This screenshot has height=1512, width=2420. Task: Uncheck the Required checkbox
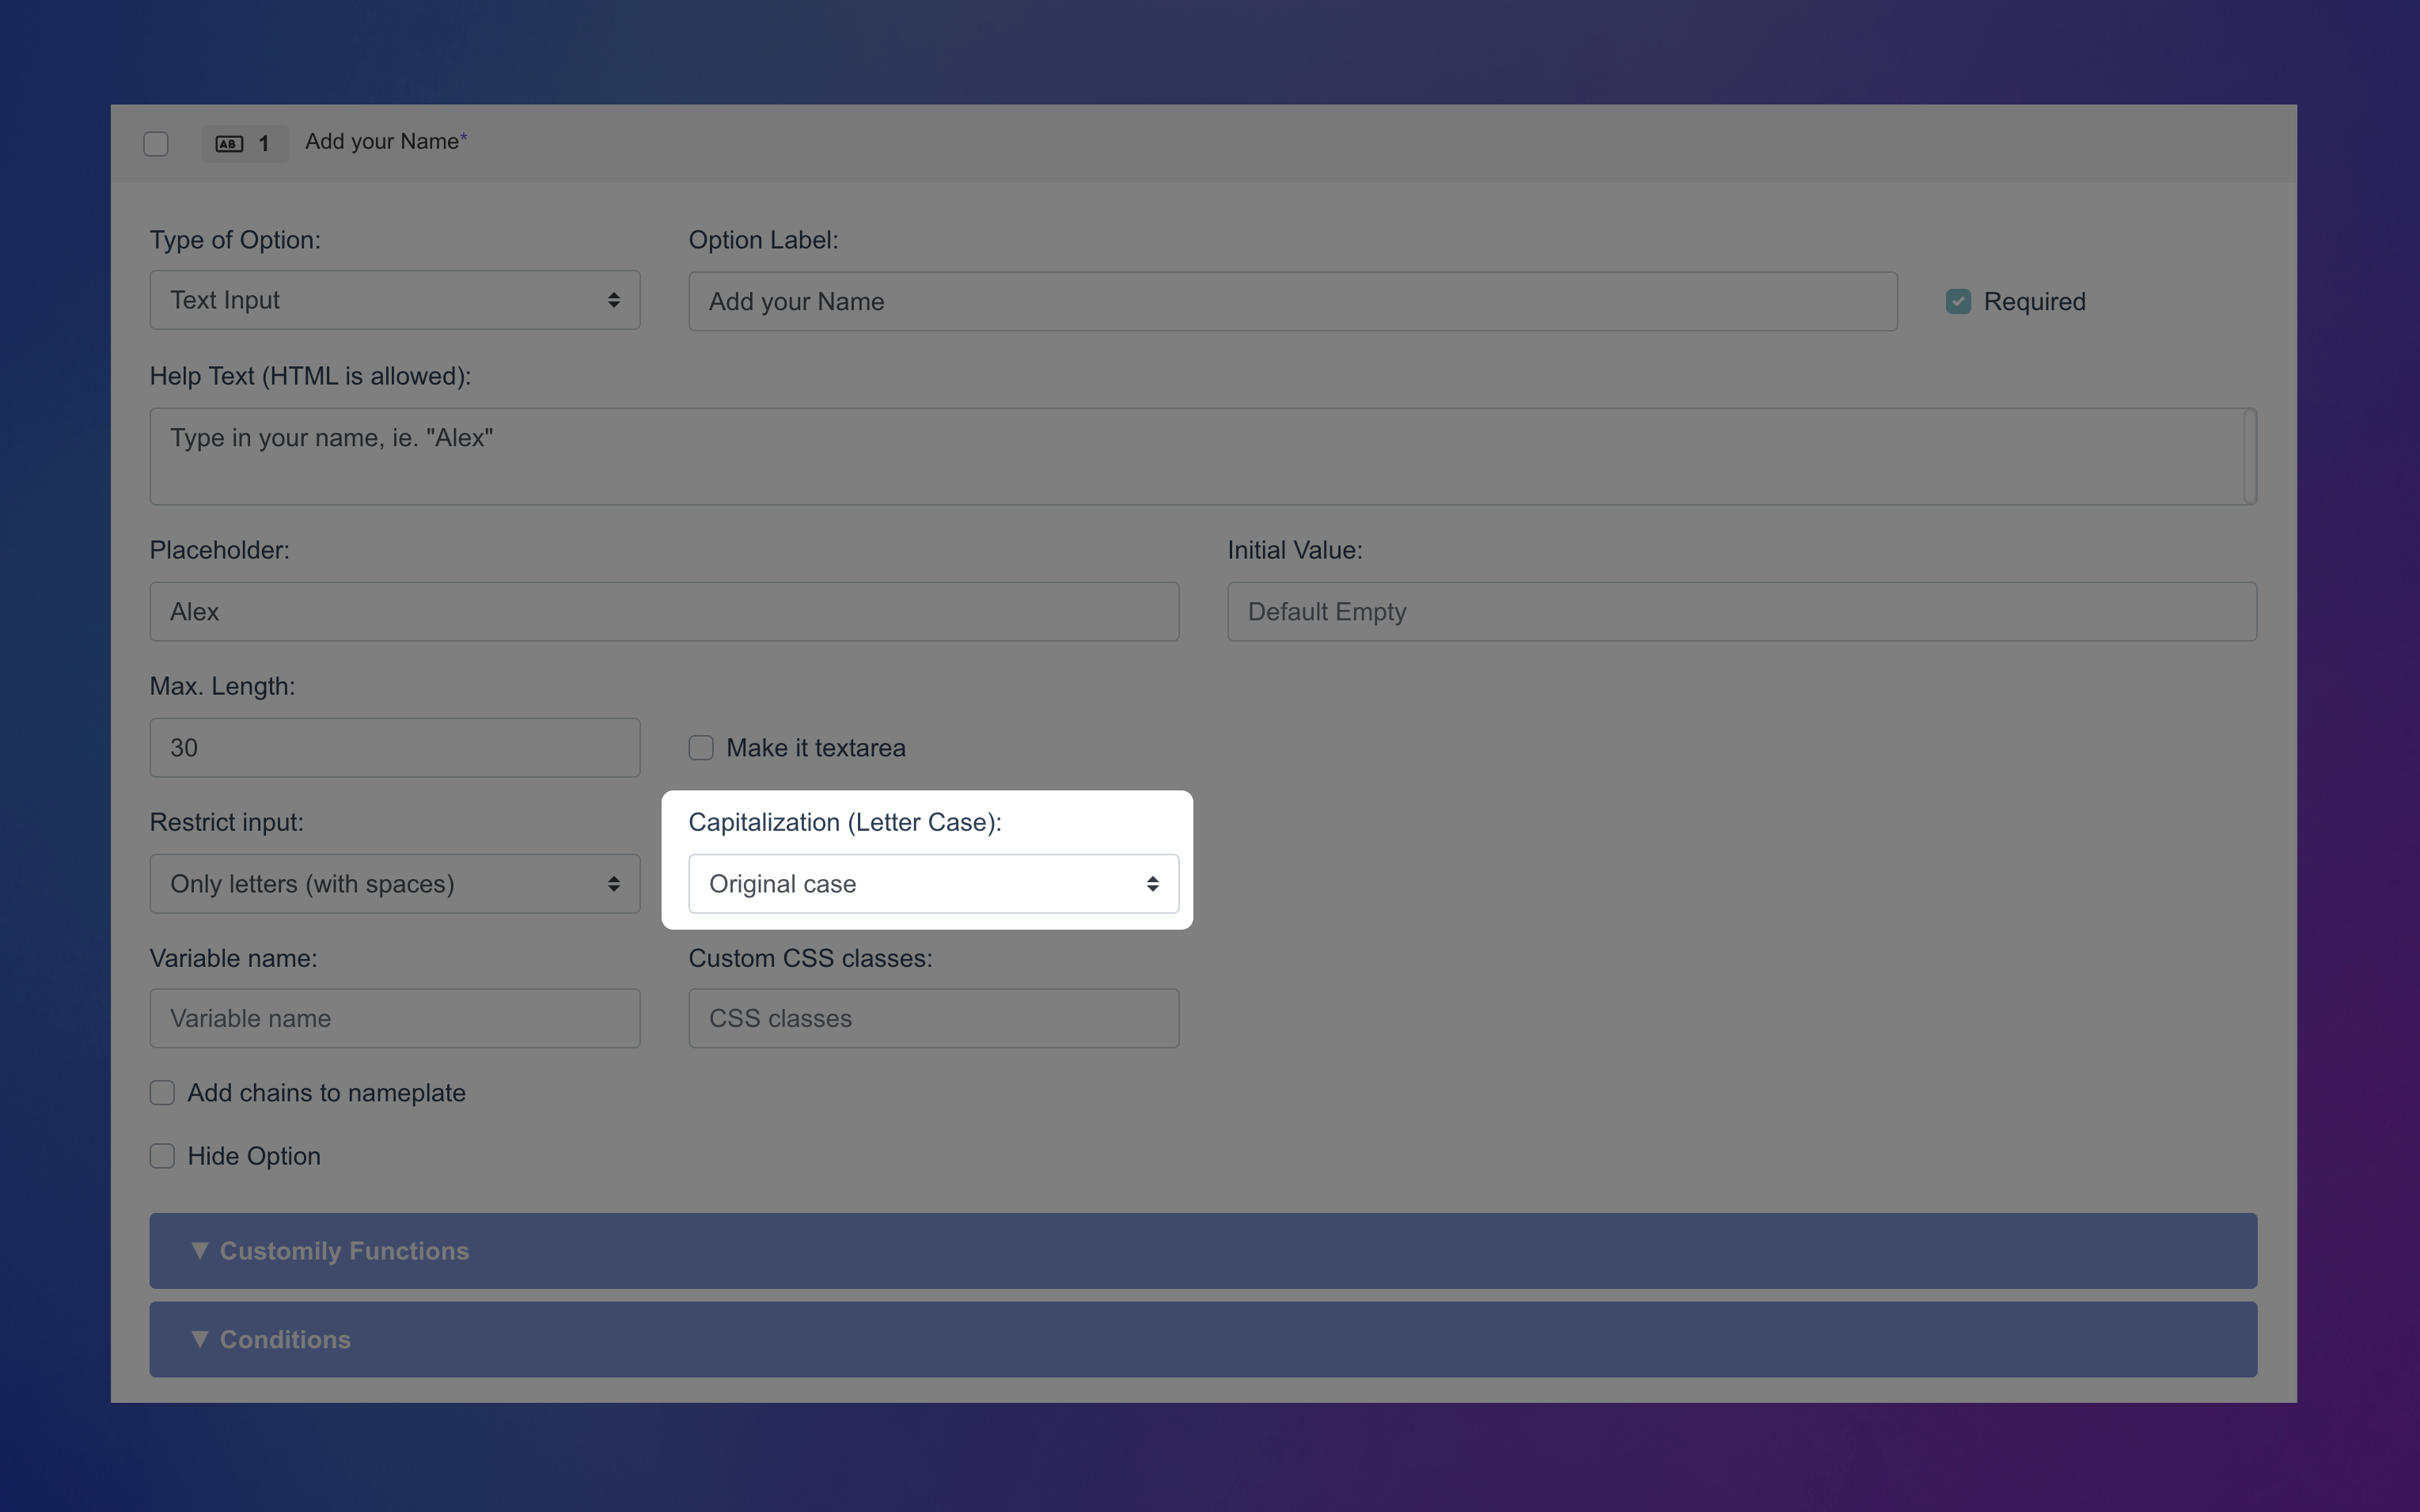(1957, 301)
